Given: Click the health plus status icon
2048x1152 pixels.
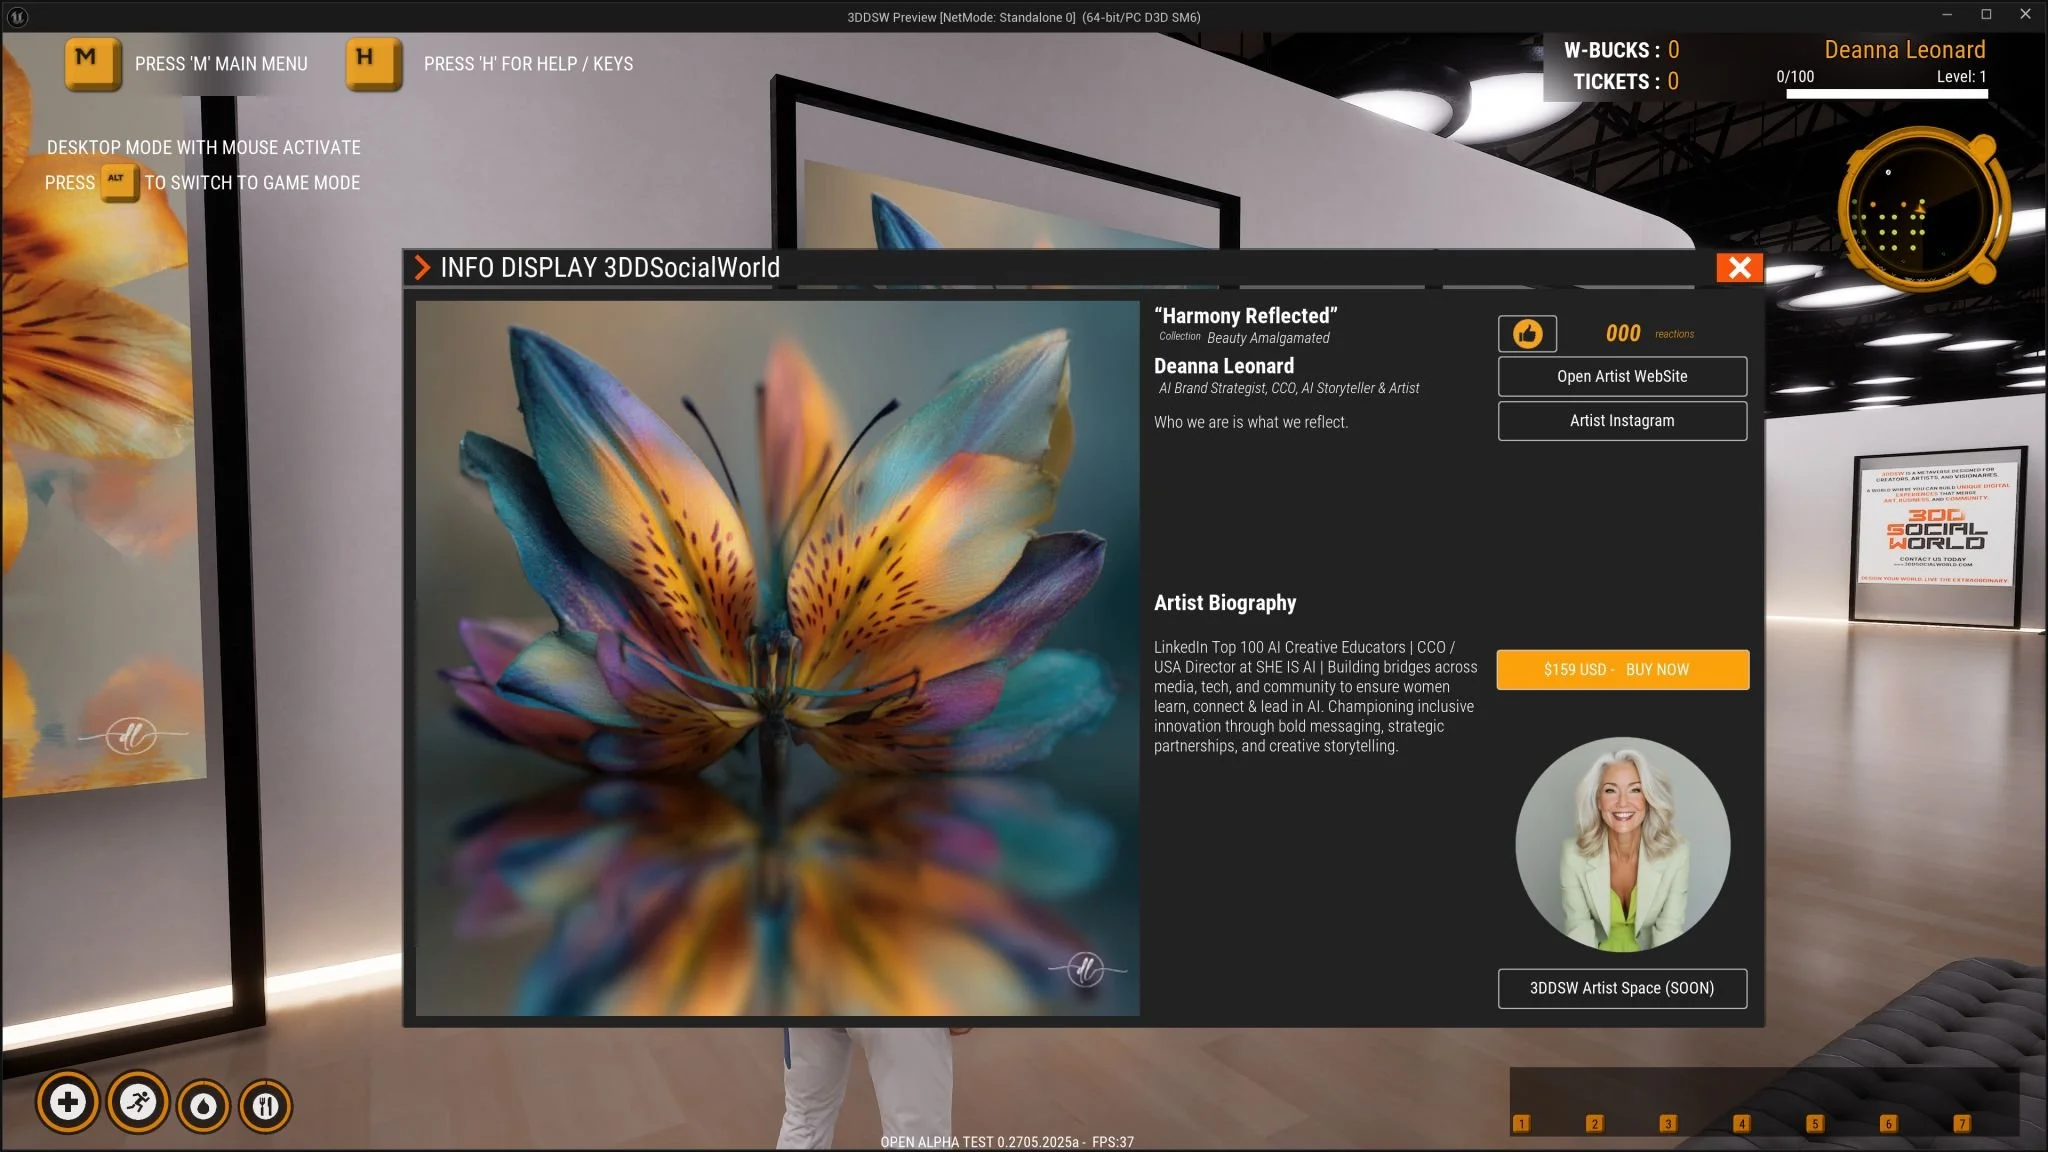Looking at the screenshot, I should pos(68,1103).
